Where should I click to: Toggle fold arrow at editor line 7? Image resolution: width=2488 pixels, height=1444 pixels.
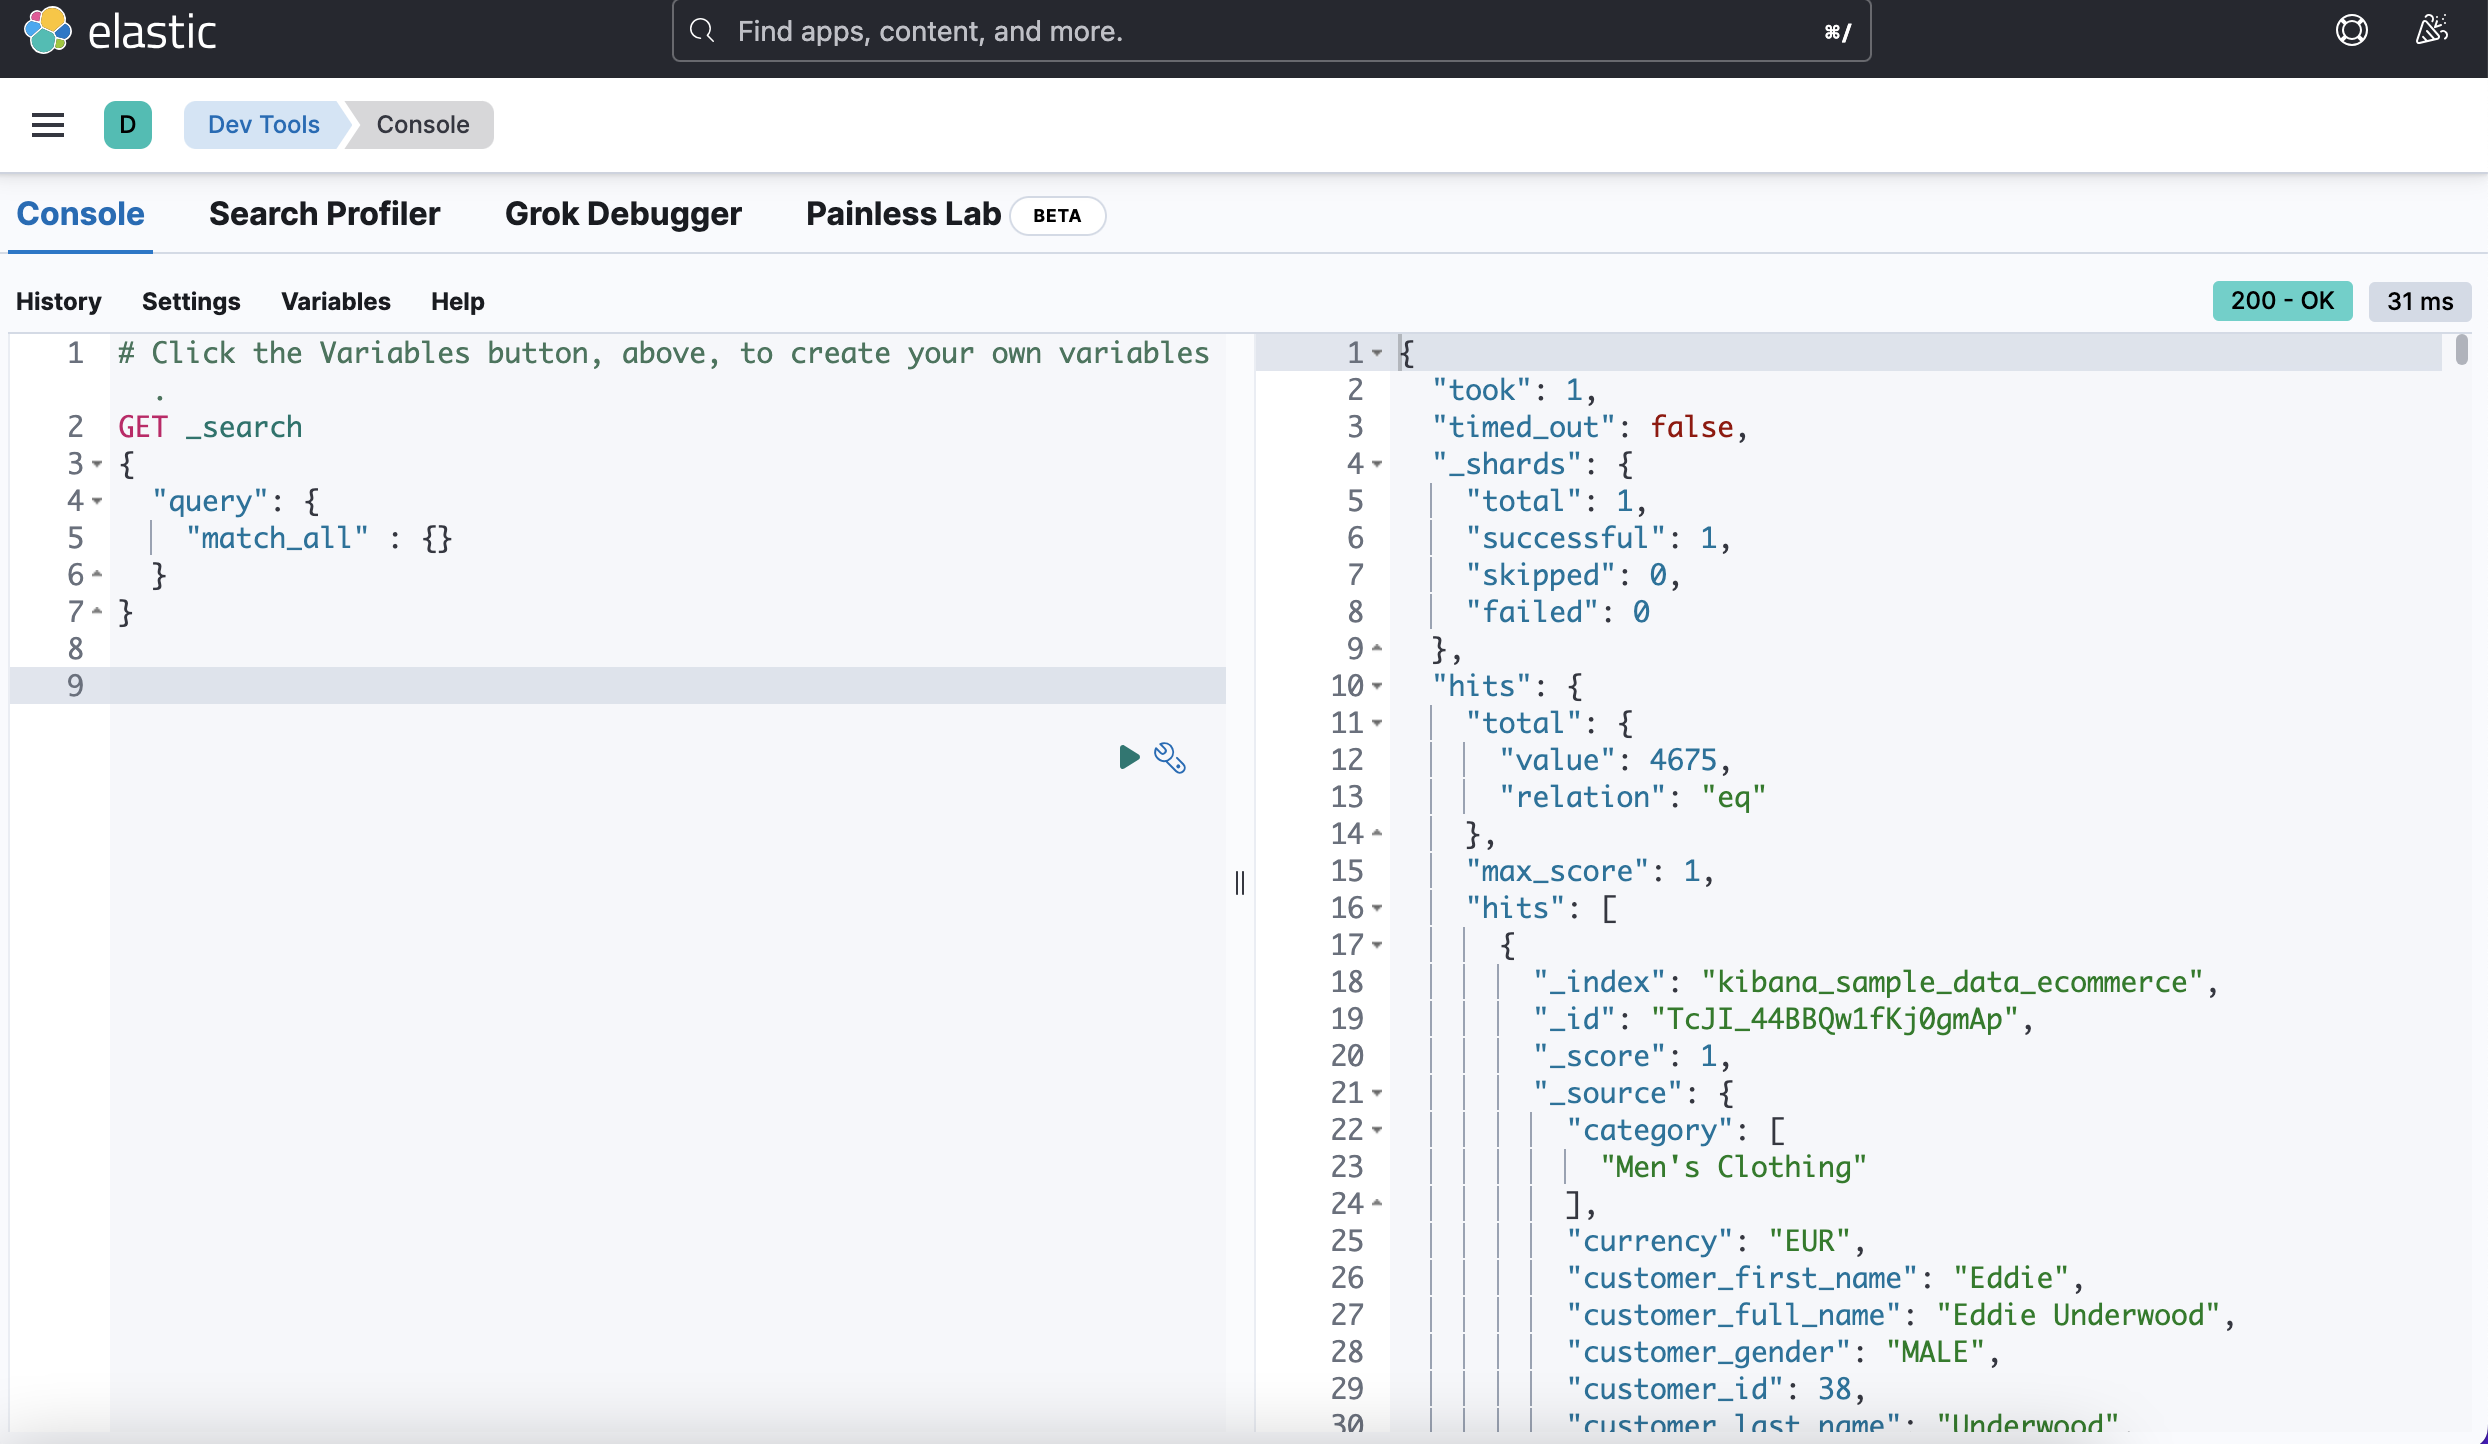click(x=97, y=611)
